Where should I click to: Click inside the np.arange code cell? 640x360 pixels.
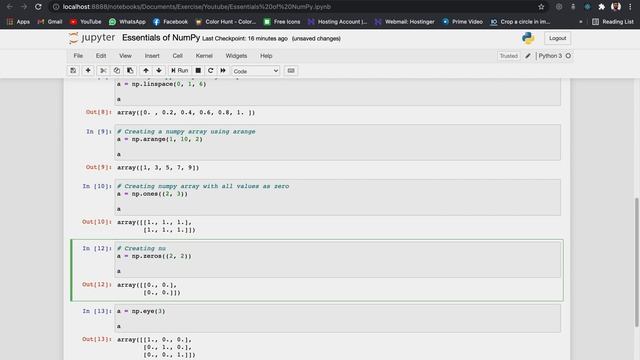pyautogui.click(x=338, y=142)
